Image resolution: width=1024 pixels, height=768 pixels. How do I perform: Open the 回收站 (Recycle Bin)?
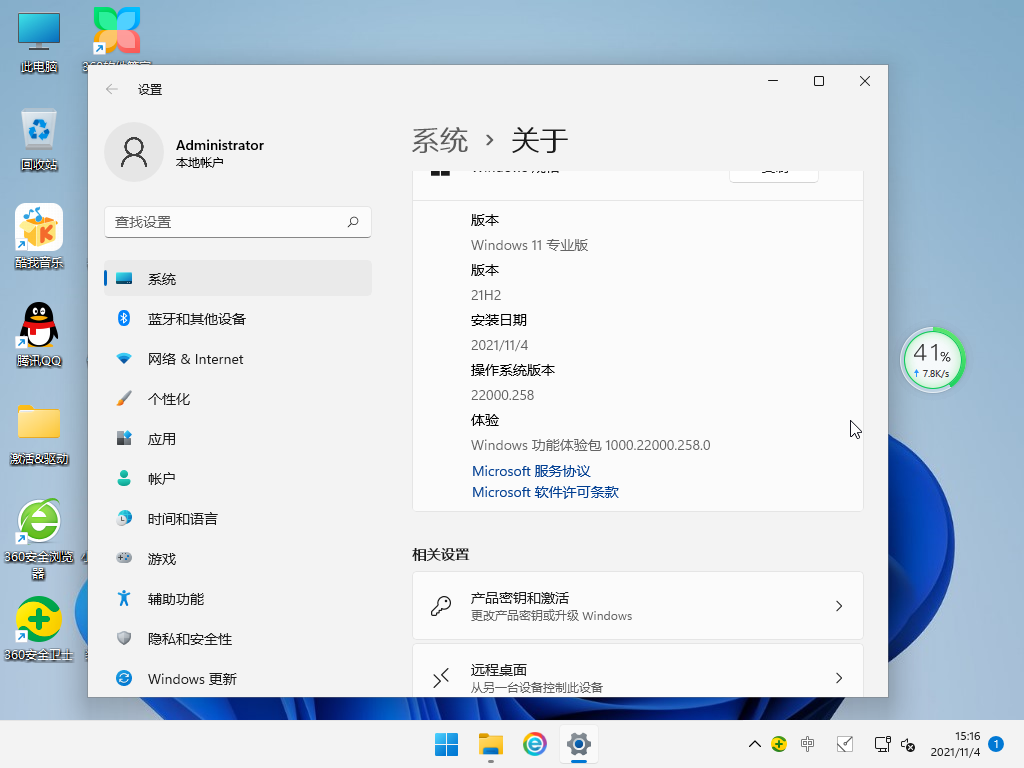[x=38, y=130]
